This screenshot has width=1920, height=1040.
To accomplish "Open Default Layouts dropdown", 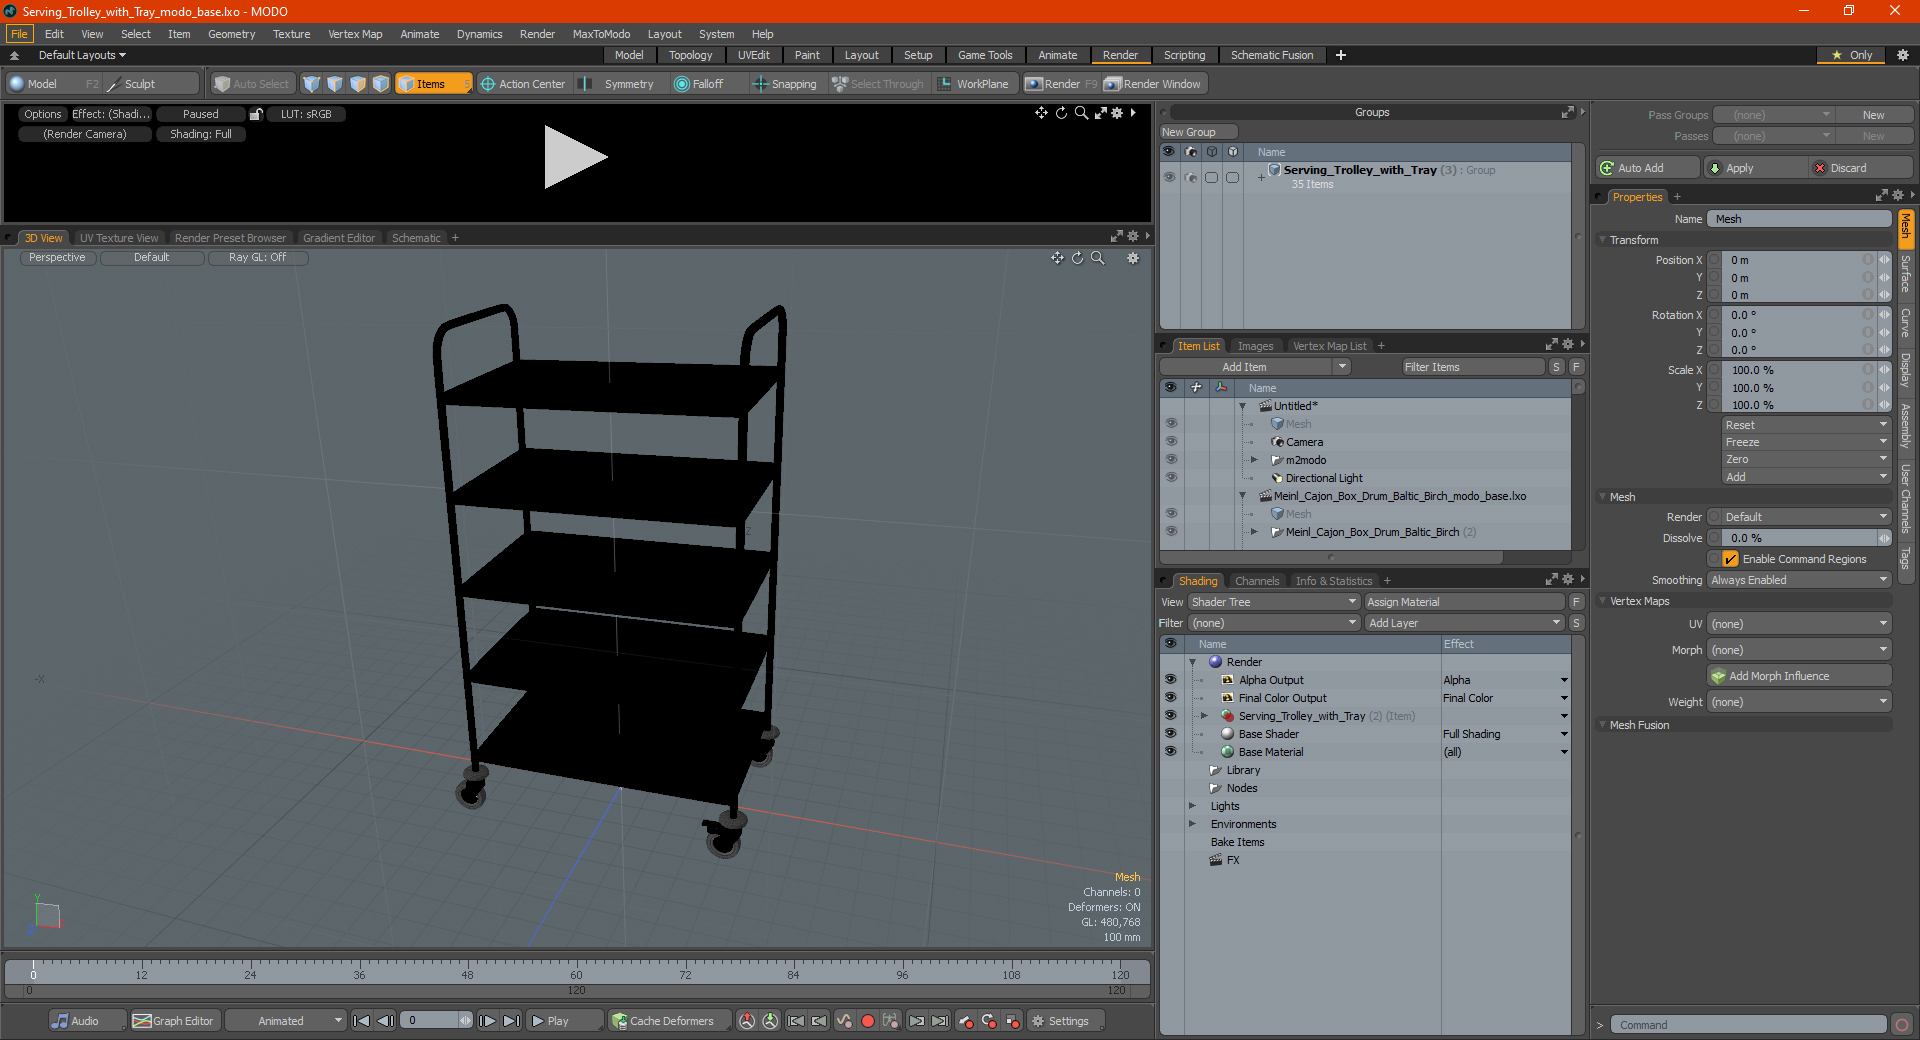I will click(82, 55).
